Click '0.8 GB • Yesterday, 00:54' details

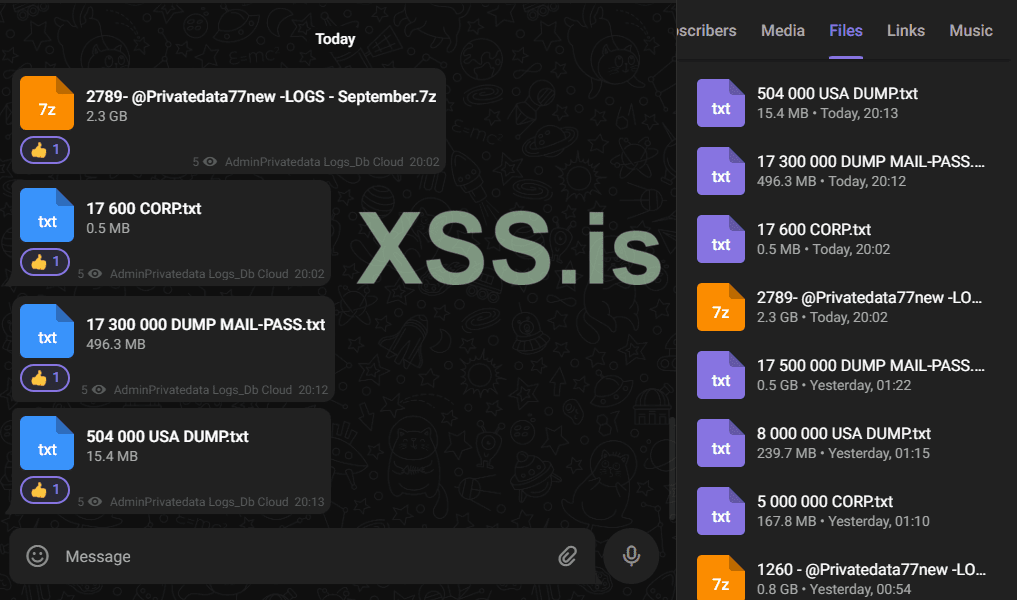834,589
